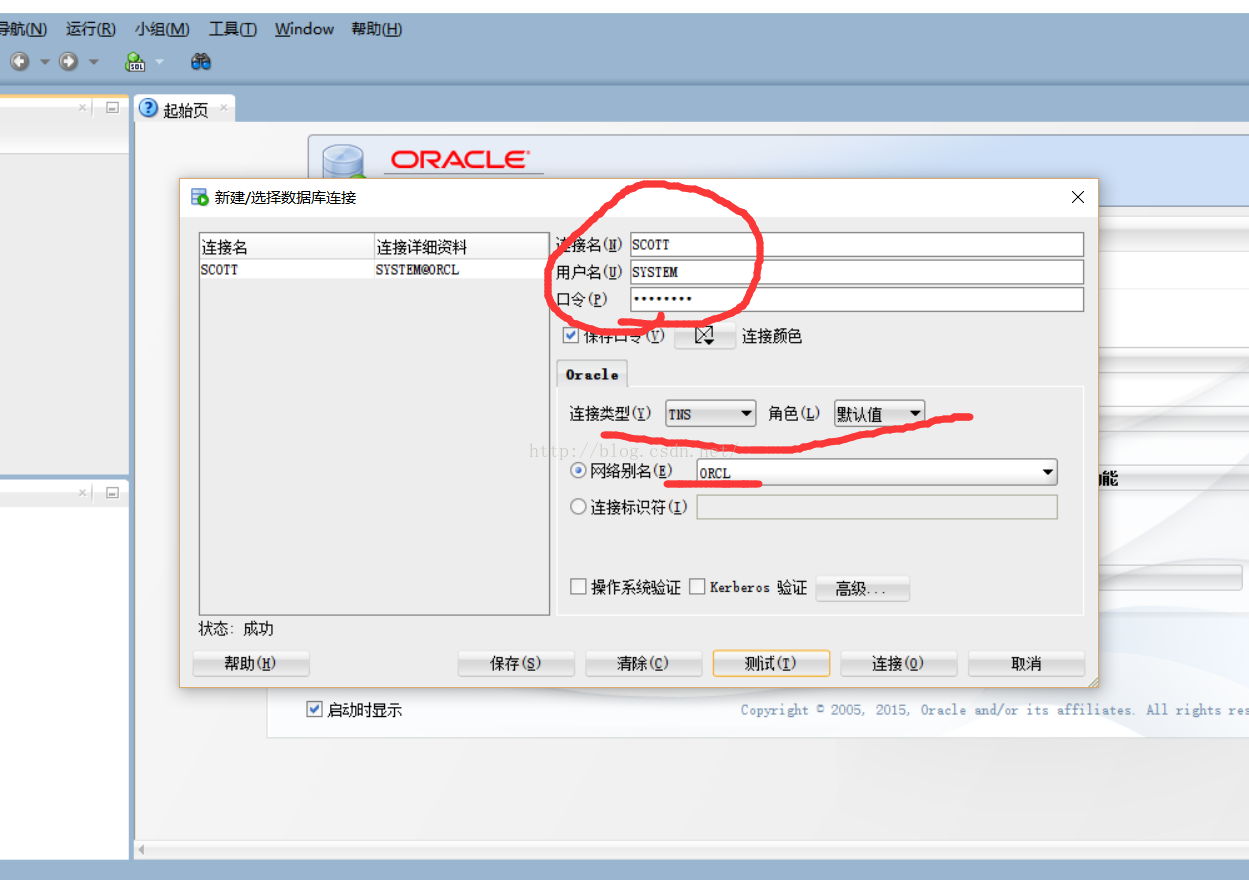Click the 帮助(H) button
Image resolution: width=1249 pixels, height=880 pixels.
251,664
